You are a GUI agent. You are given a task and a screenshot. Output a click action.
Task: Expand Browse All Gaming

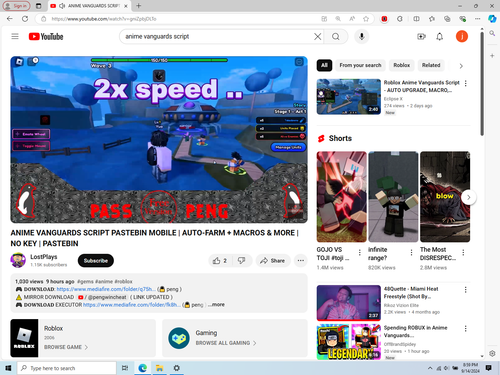point(226,343)
